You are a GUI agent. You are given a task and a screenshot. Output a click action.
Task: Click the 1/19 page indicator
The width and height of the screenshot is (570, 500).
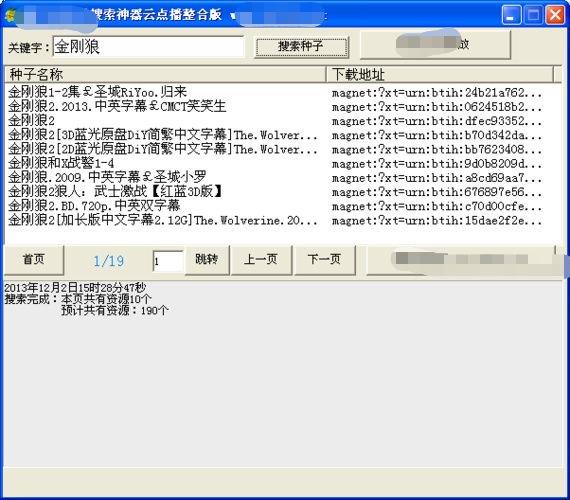[x=109, y=261]
